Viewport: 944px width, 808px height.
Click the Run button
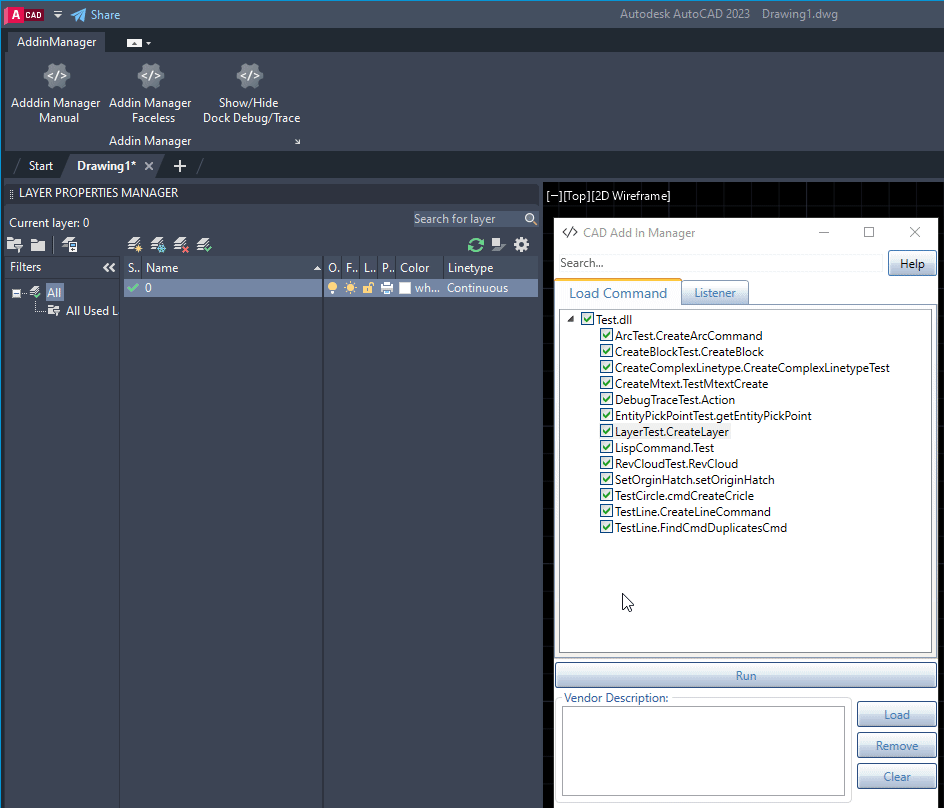point(745,676)
